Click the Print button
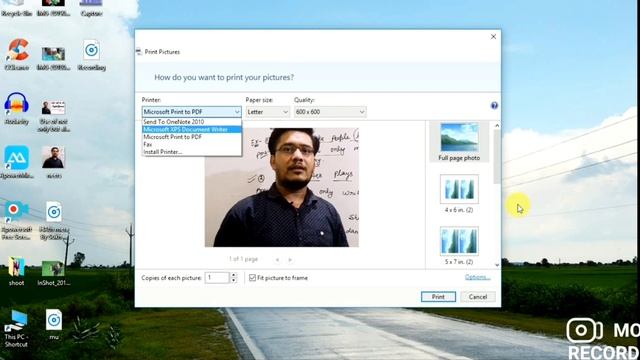 click(x=438, y=297)
